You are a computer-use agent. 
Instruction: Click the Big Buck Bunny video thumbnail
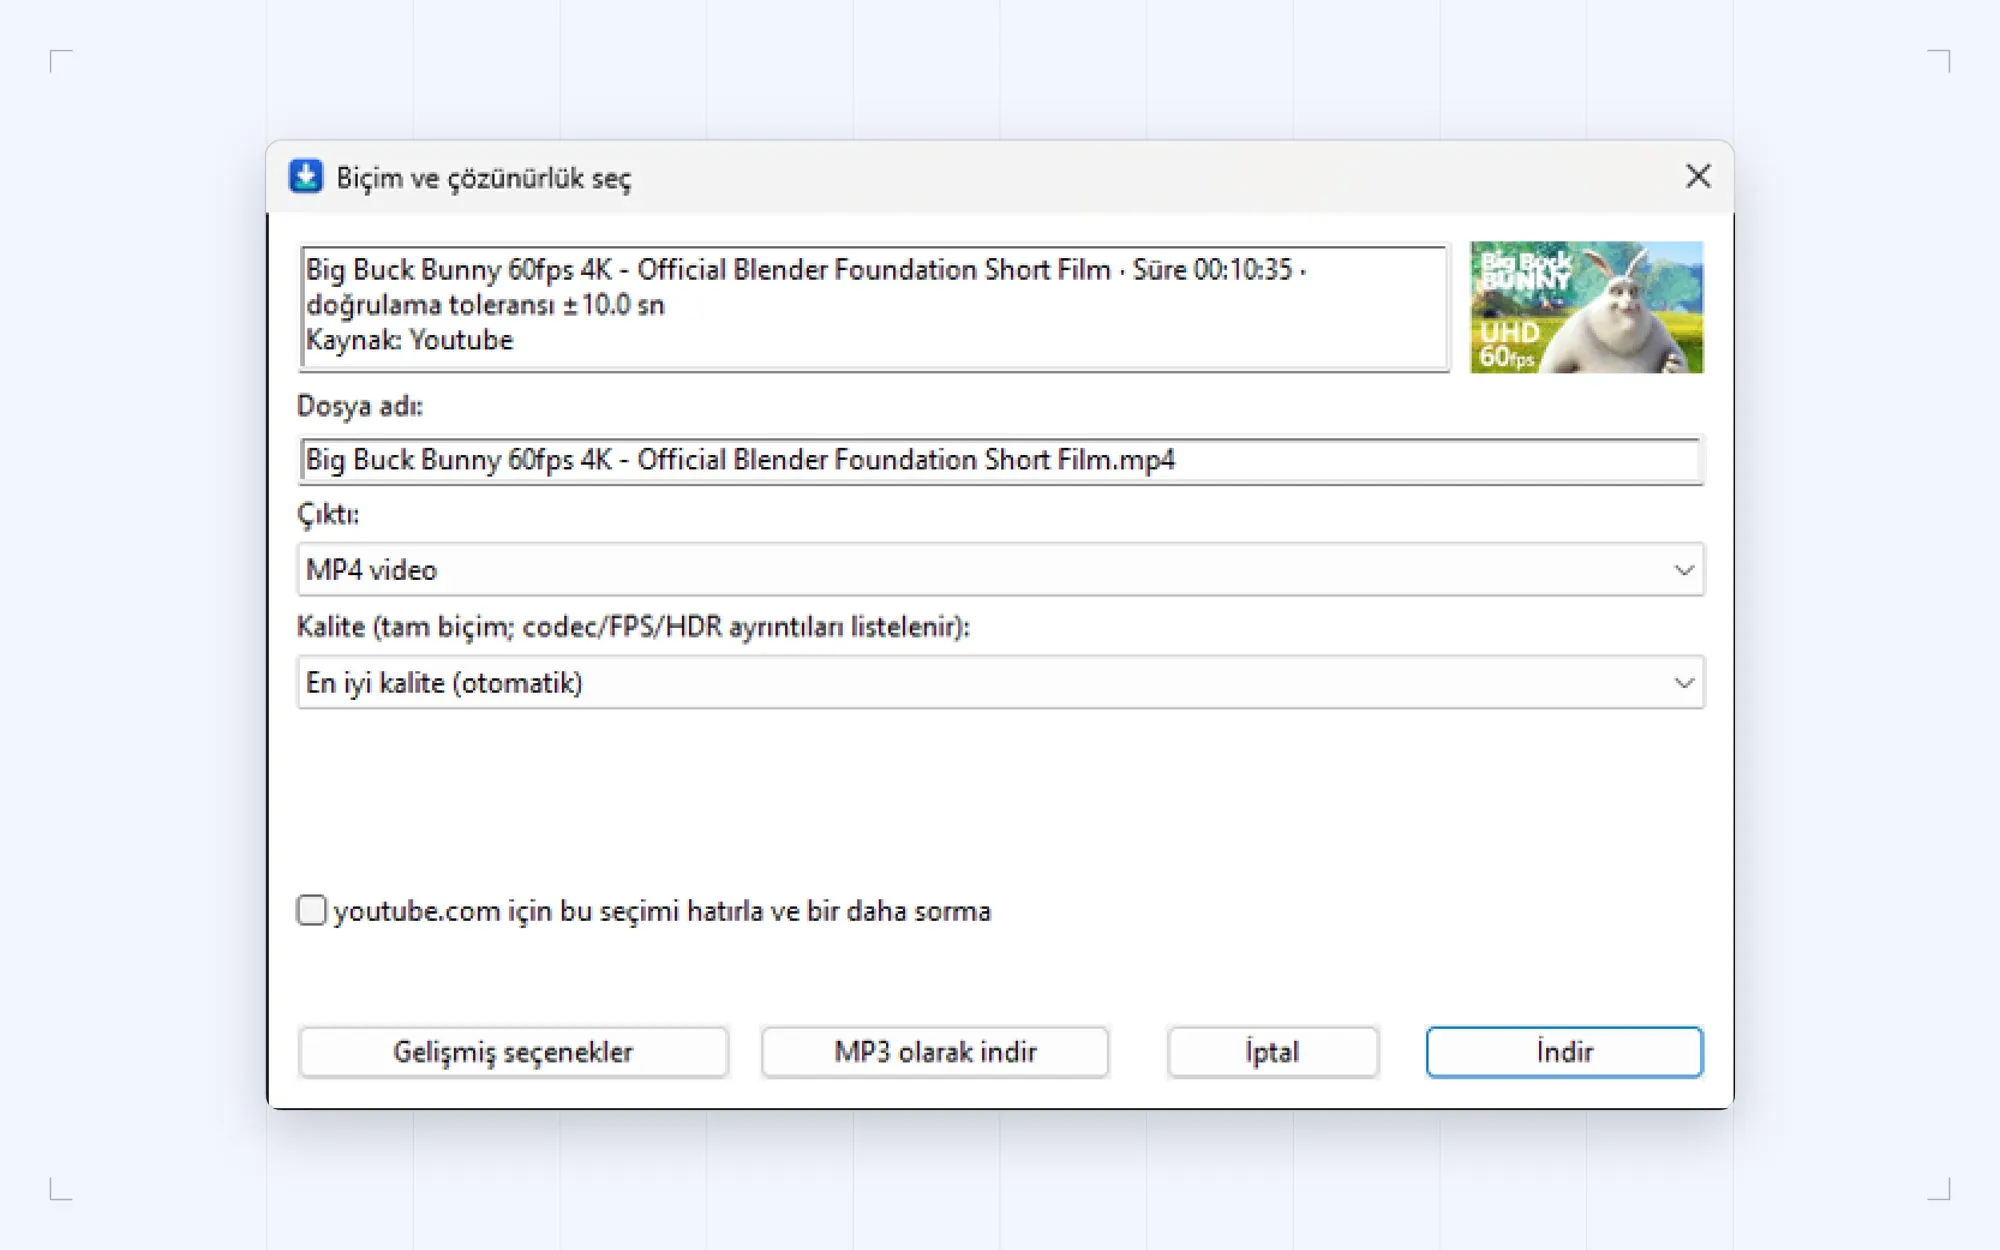(x=1586, y=307)
